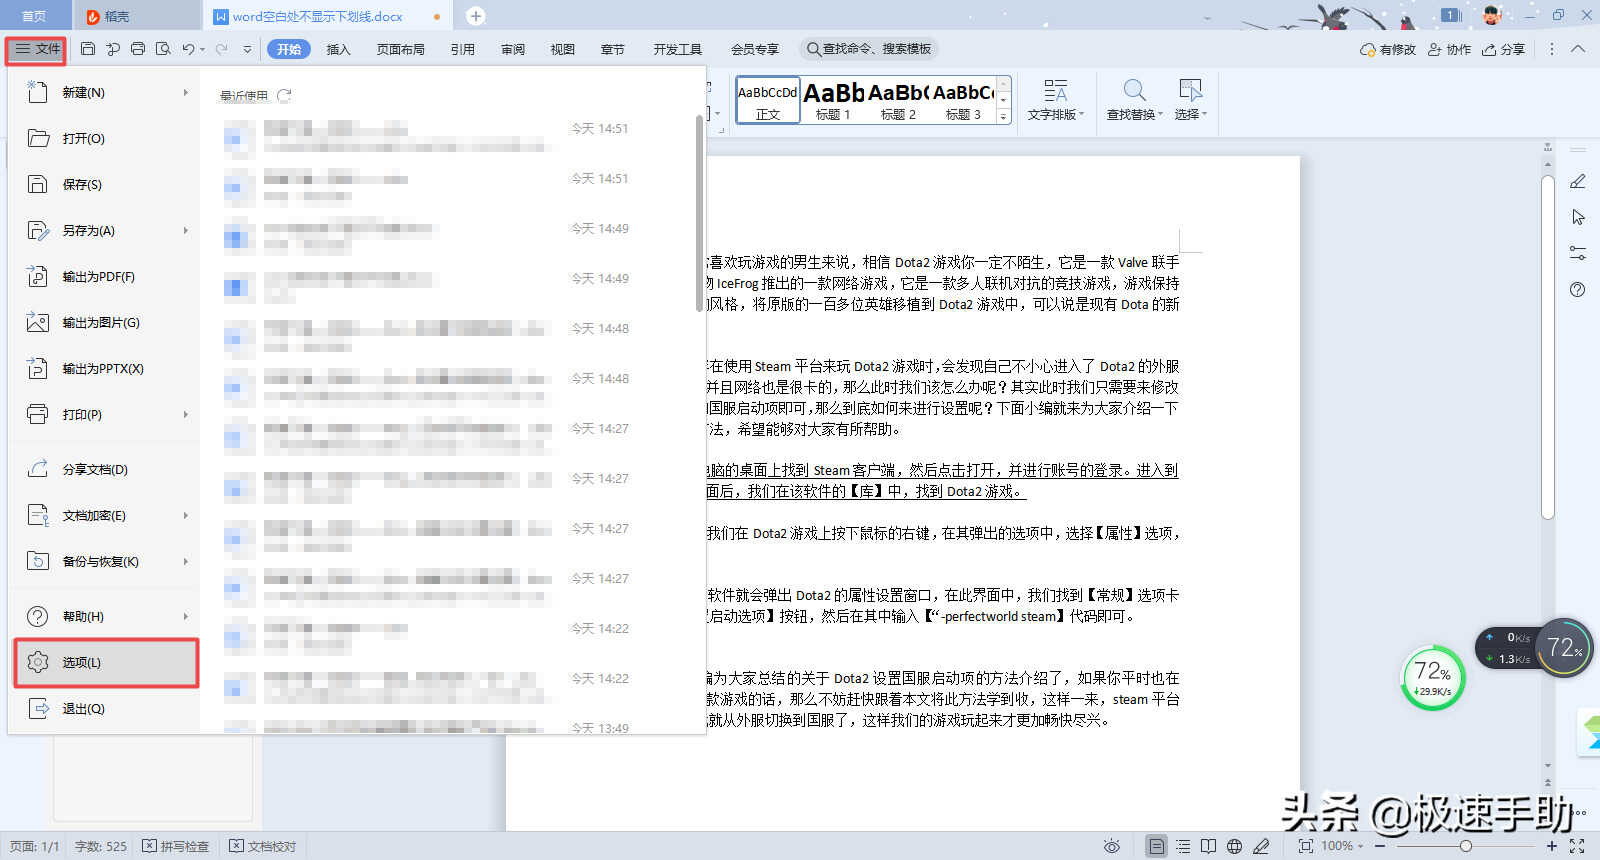Viewport: 1600px width, 860px height.
Task: Select the 标题 1 style
Action: coord(833,100)
